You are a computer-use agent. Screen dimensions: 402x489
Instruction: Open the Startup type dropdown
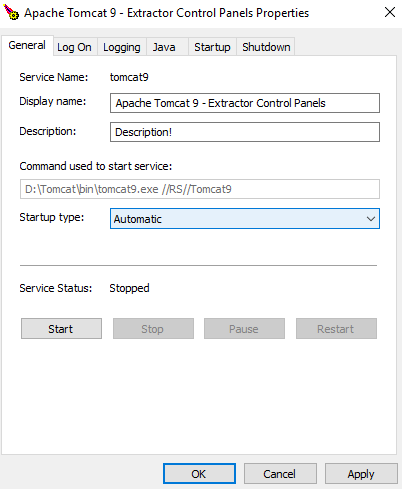245,219
